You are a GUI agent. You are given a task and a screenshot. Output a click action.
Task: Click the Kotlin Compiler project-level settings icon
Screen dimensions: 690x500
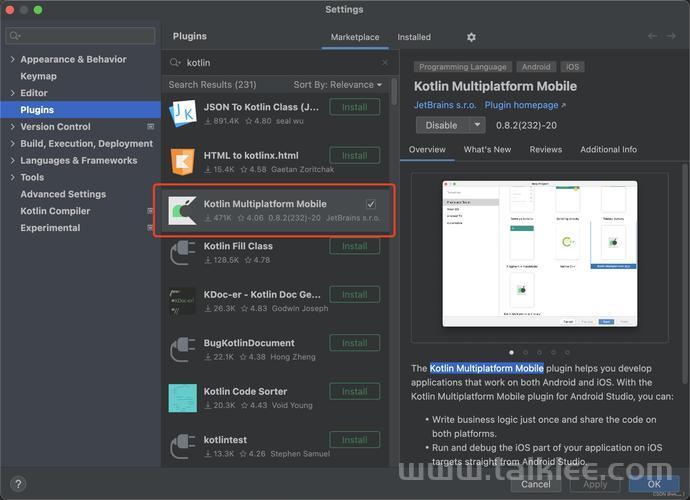coord(150,211)
